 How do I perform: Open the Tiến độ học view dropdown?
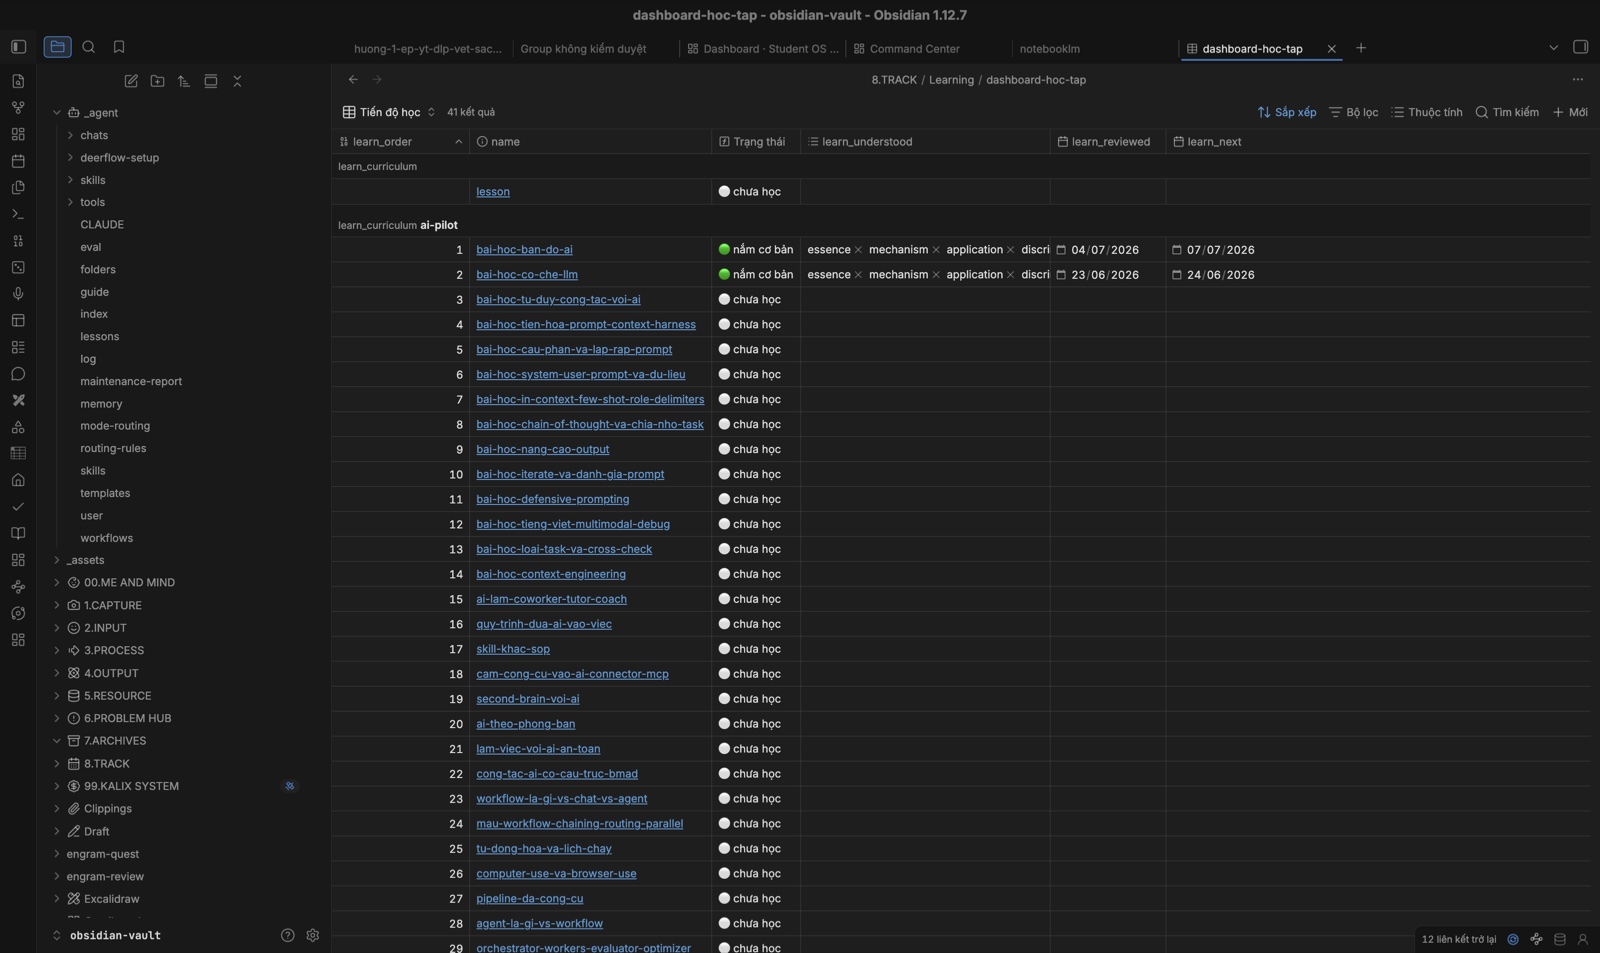click(x=389, y=112)
